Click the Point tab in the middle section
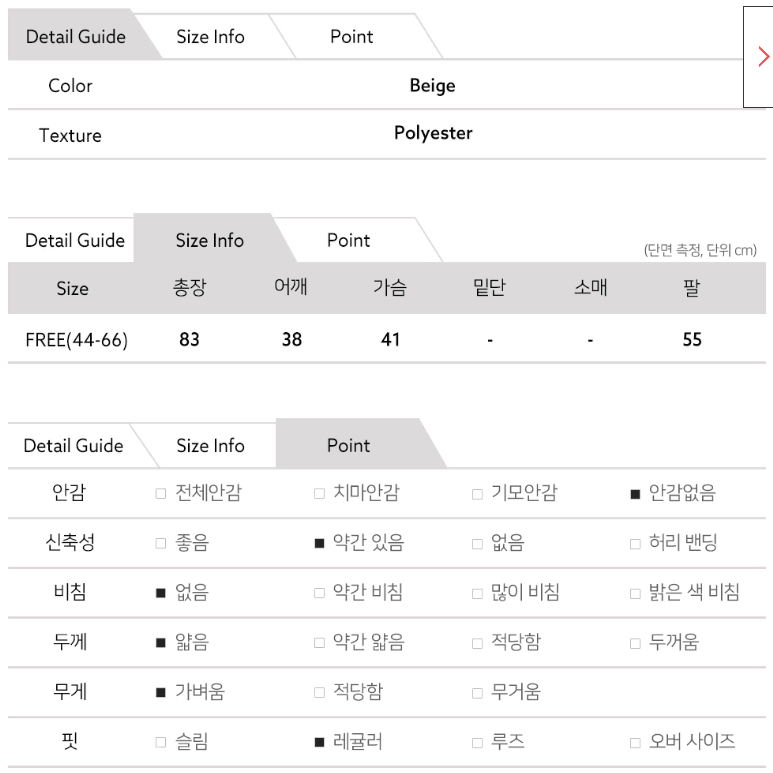The image size is (773, 773). tap(349, 241)
